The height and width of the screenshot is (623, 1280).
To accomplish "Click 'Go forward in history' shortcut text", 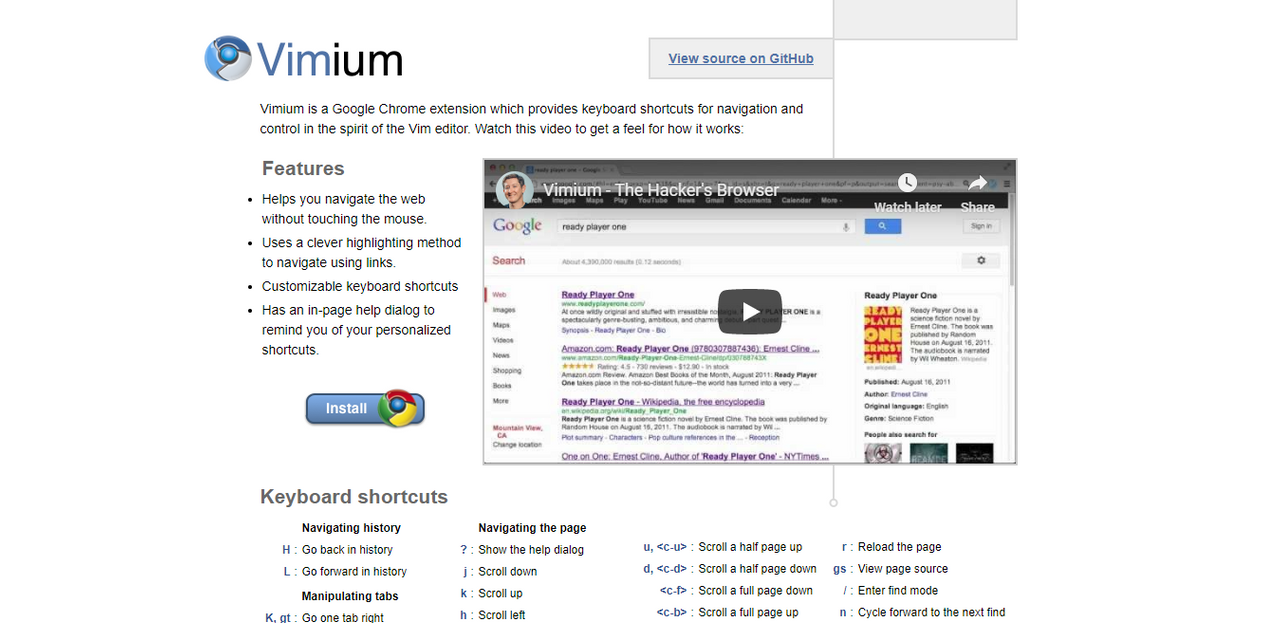I will point(354,572).
